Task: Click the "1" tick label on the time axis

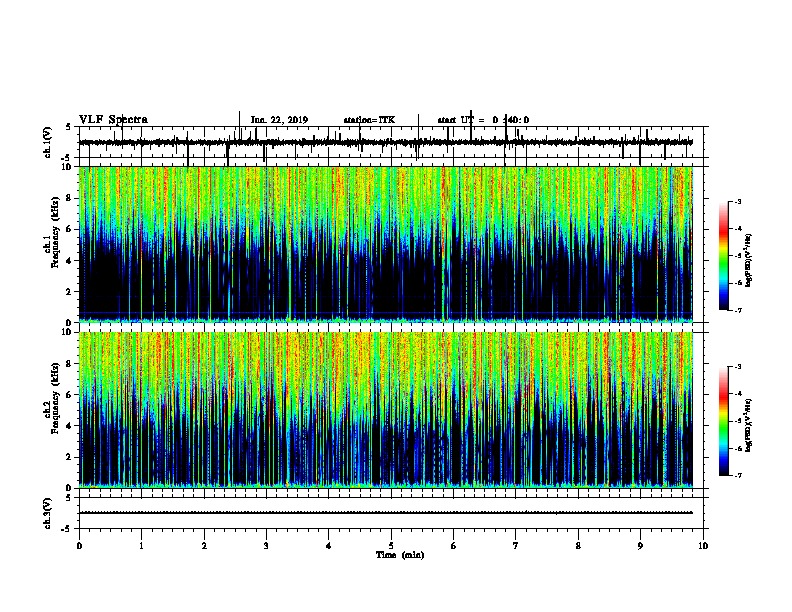Action: click(x=141, y=546)
